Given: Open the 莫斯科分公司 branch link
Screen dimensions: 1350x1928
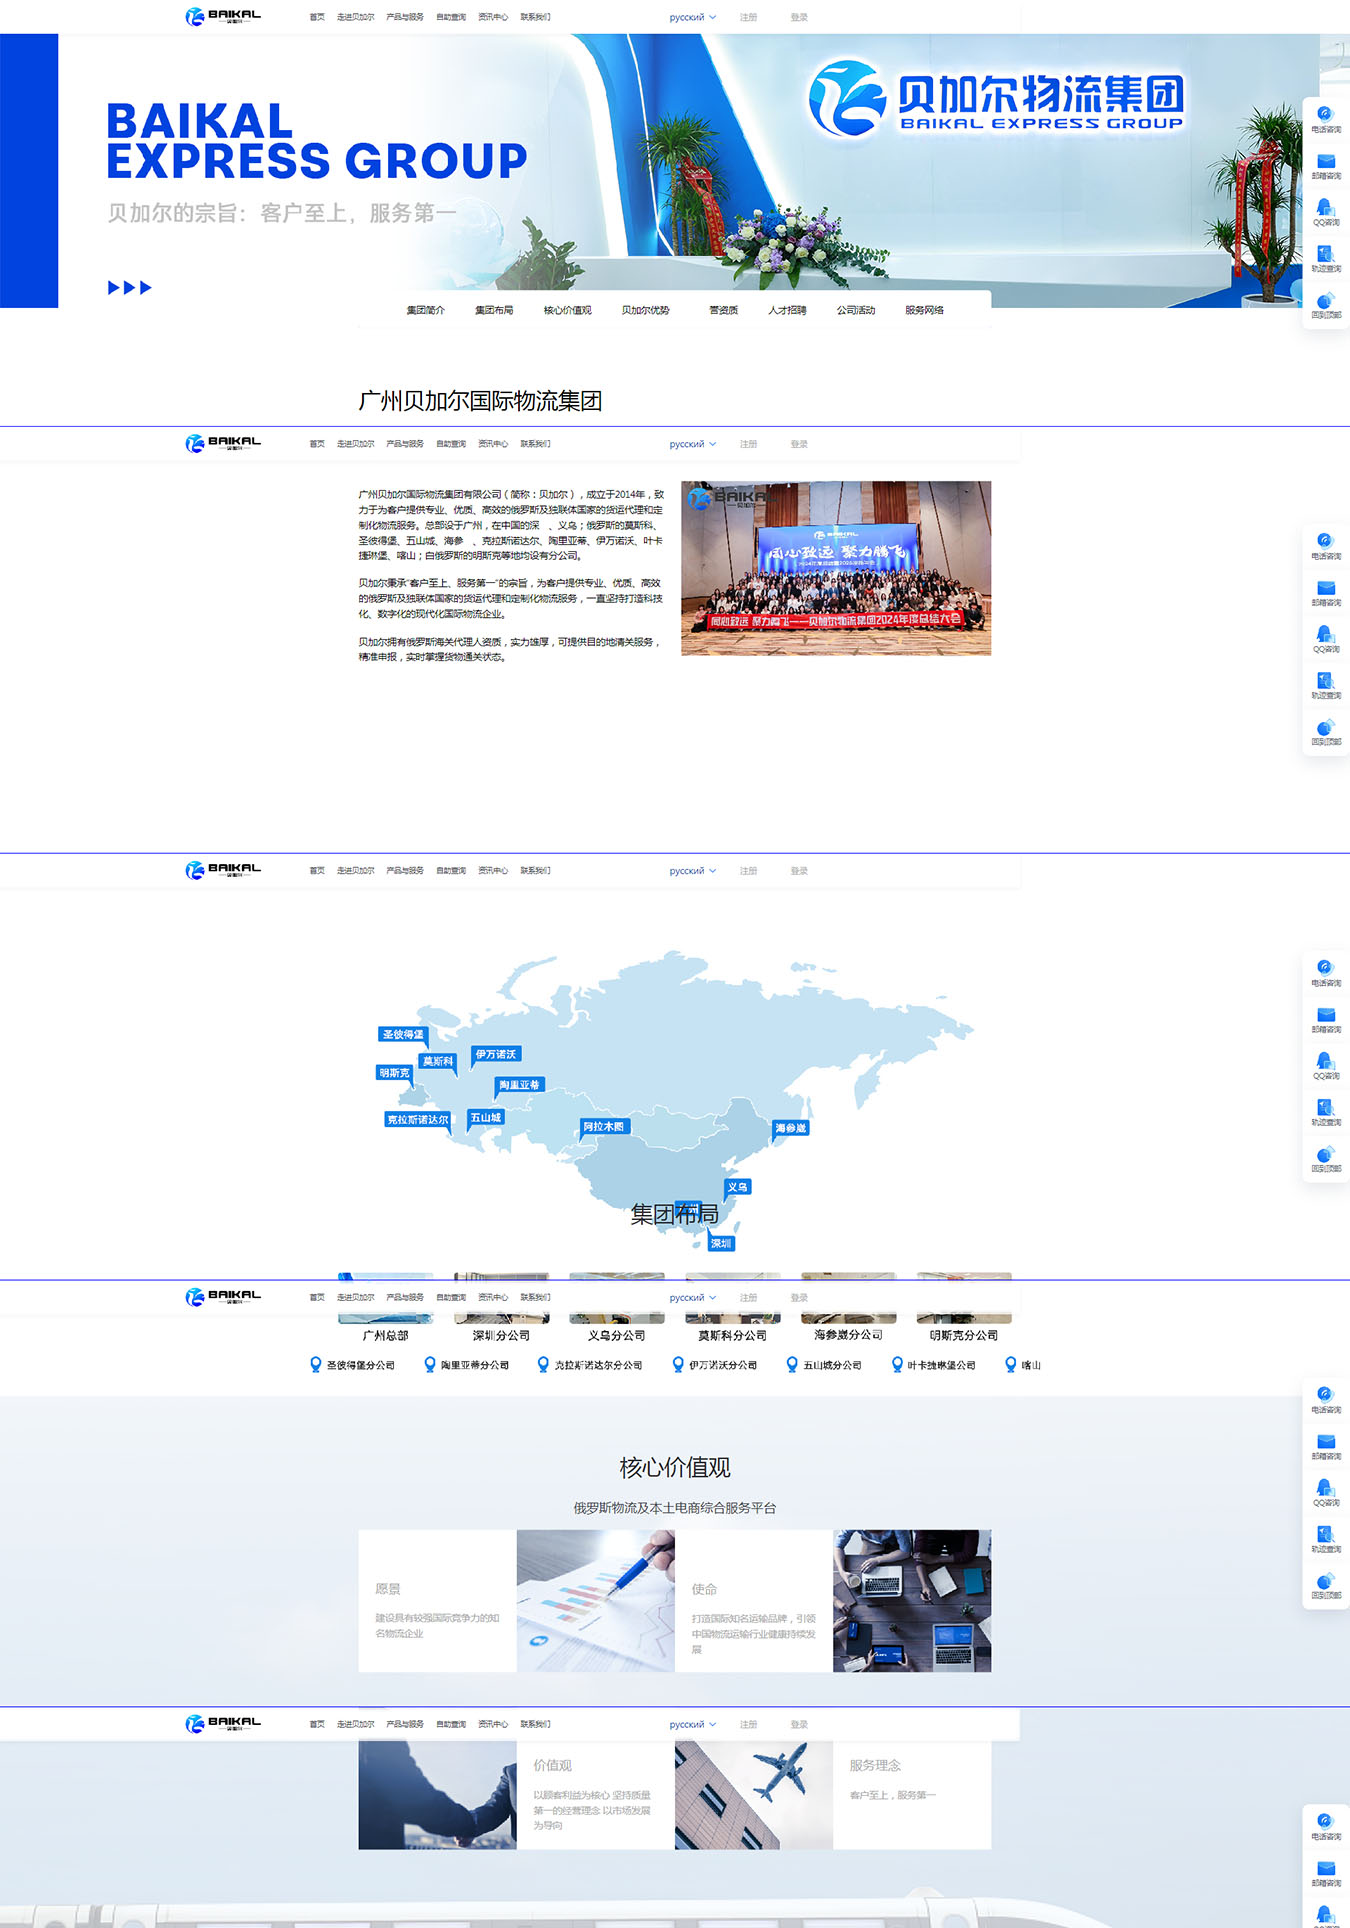Looking at the screenshot, I should (732, 1335).
